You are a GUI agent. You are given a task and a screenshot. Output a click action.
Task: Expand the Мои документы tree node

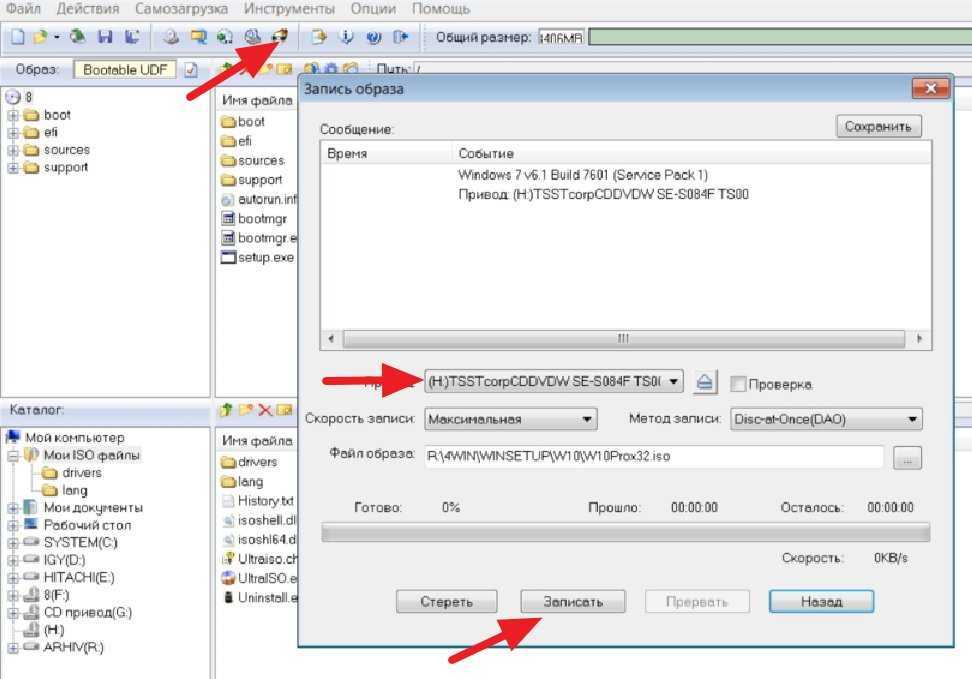point(13,508)
